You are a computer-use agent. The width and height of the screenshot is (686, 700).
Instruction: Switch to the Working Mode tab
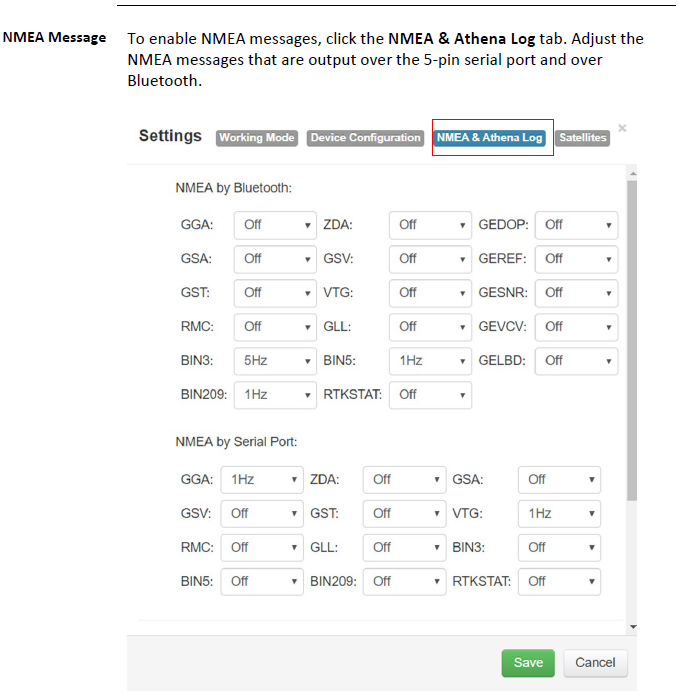(x=257, y=138)
